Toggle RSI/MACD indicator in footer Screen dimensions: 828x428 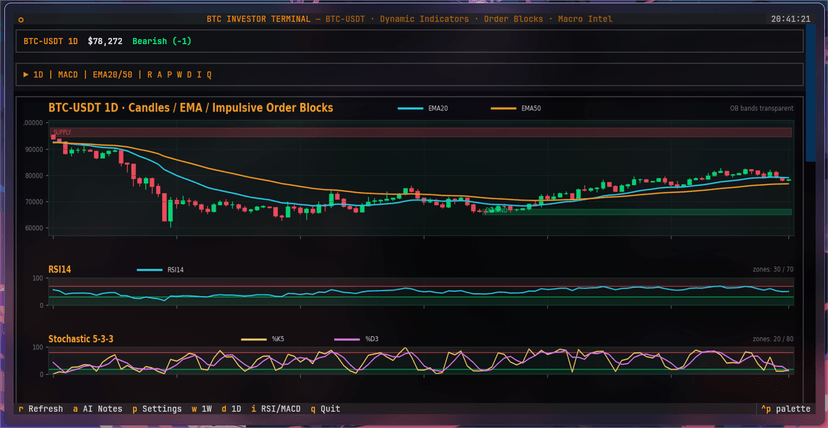coord(276,409)
